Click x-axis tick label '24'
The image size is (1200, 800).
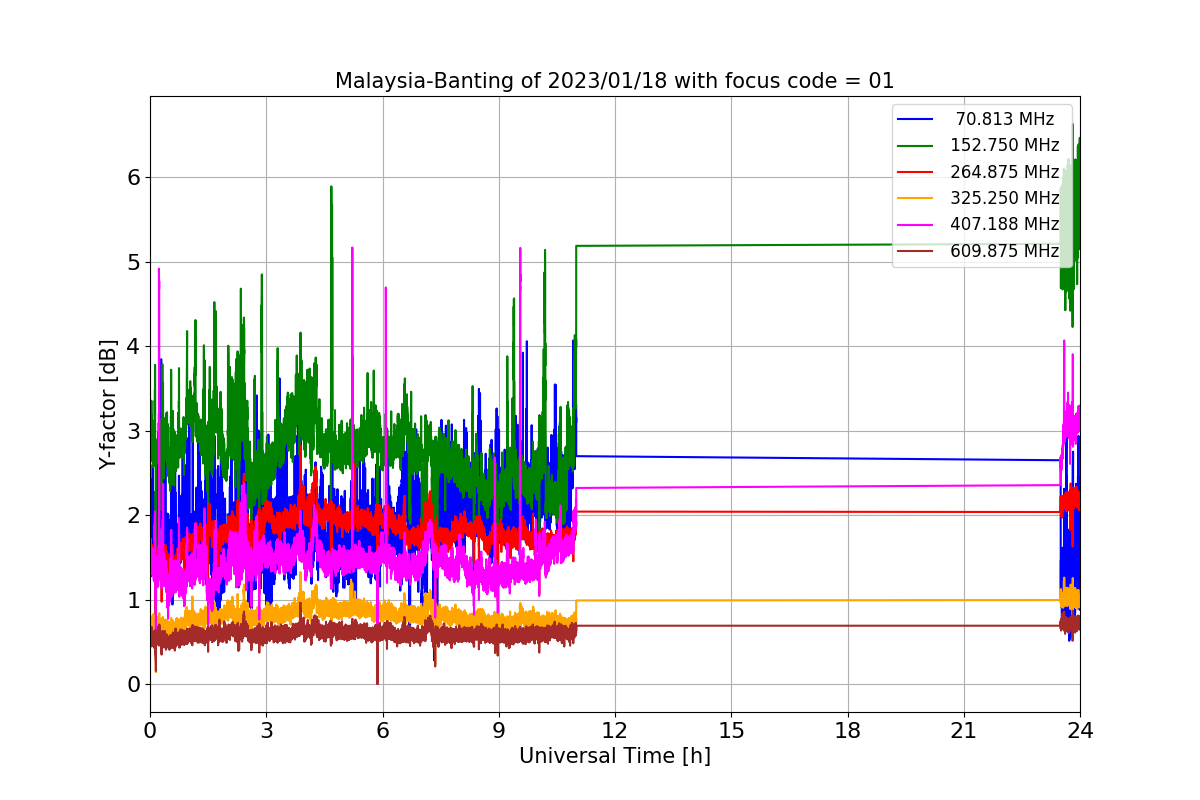[1080, 730]
